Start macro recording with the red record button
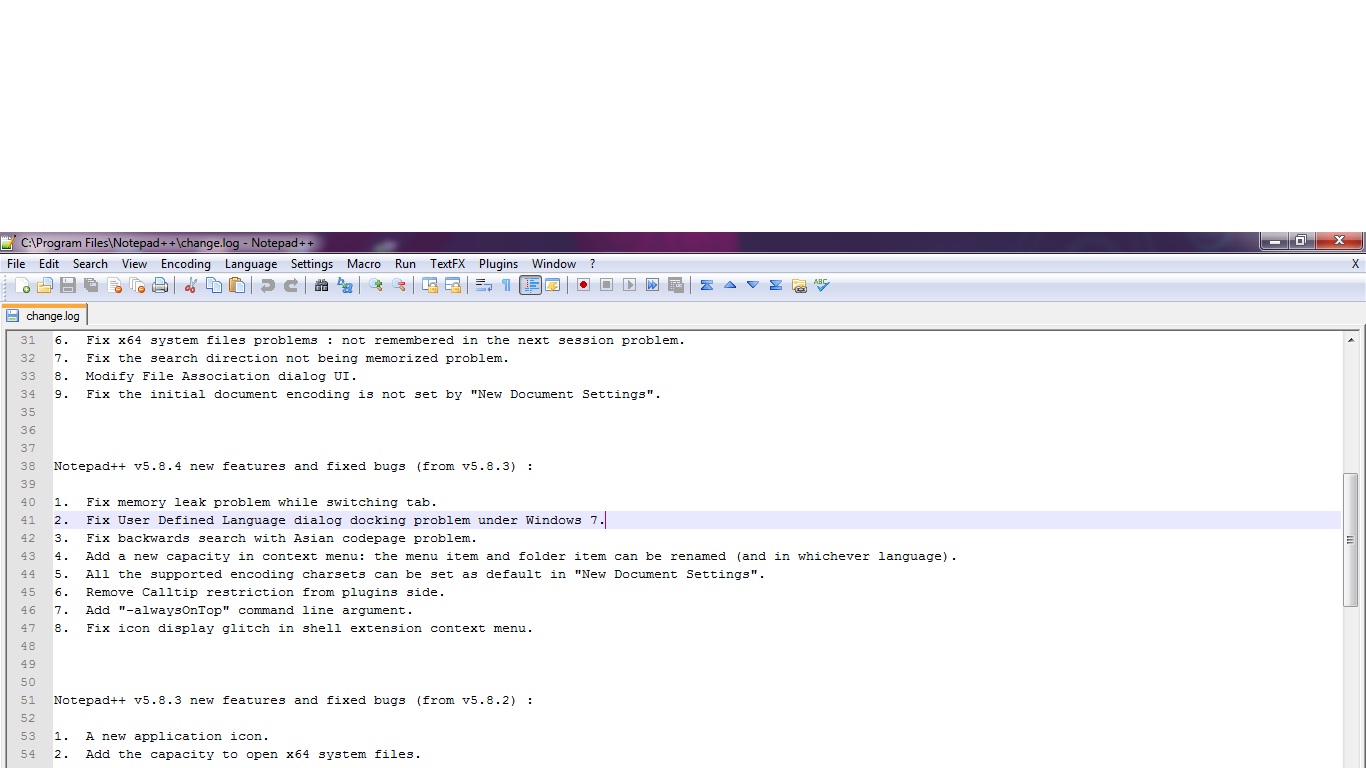 583,286
